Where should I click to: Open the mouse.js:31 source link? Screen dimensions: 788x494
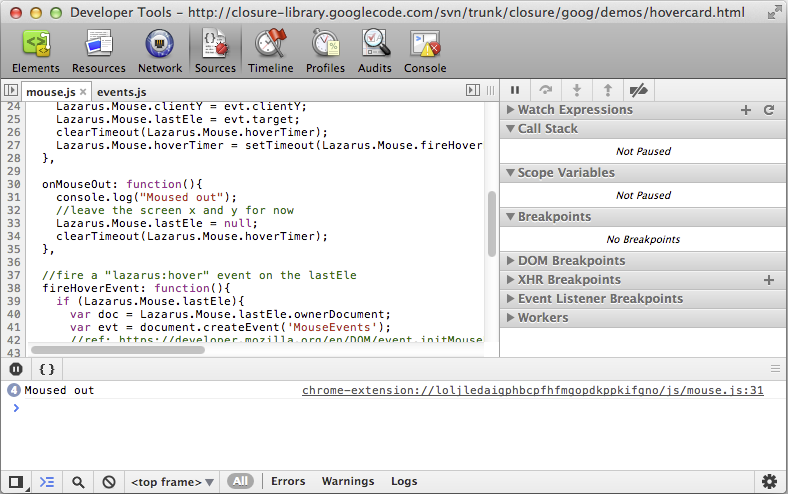click(532, 390)
